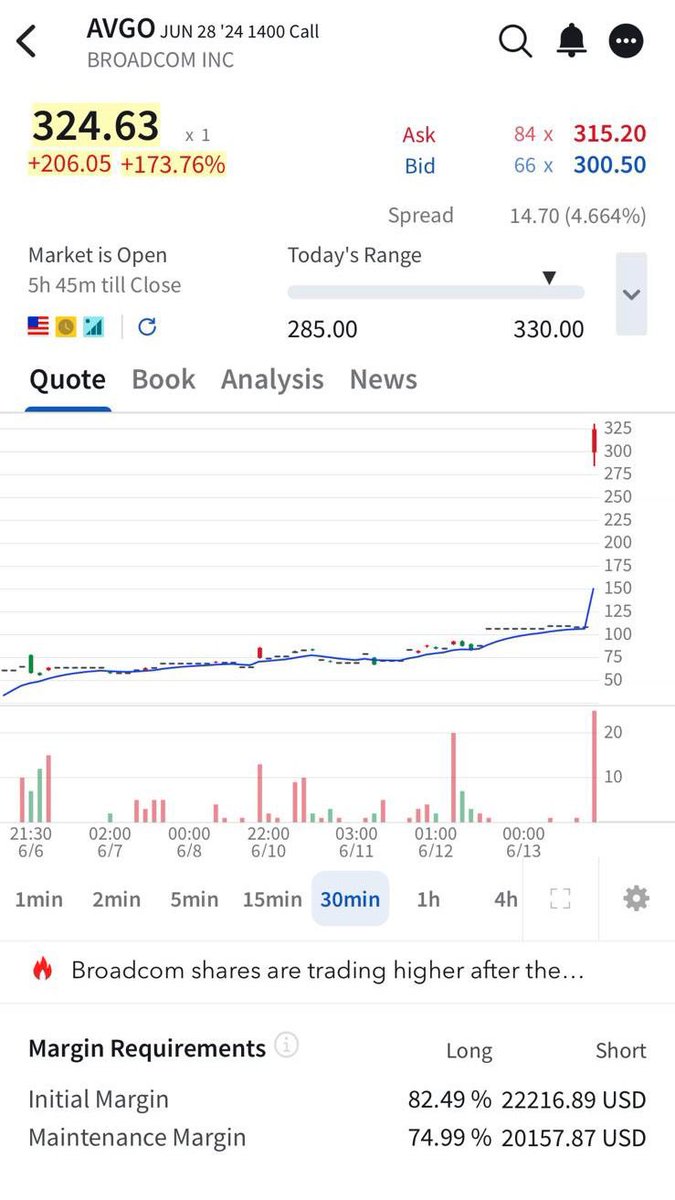Tap the Bid price 300.50
This screenshot has width=675, height=1200.
click(x=609, y=165)
